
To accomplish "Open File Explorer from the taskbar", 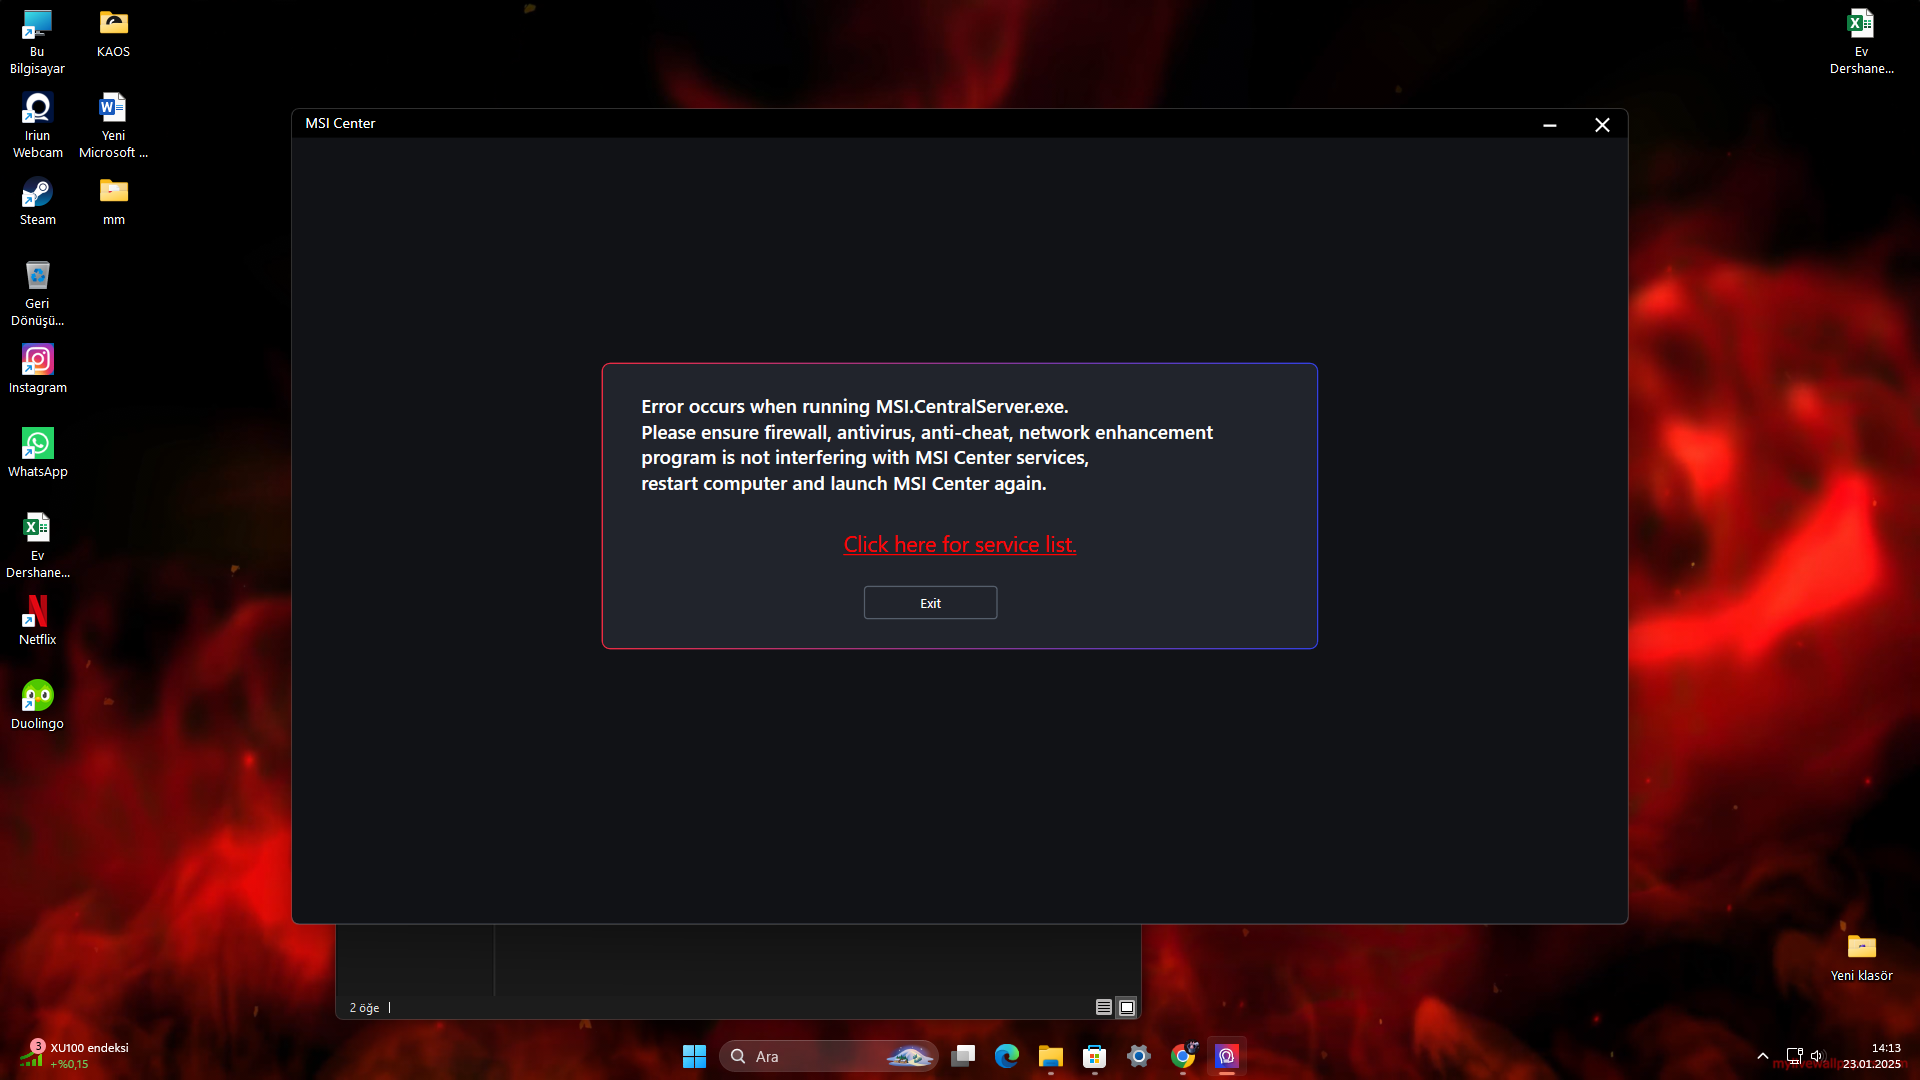I will click(1050, 1056).
